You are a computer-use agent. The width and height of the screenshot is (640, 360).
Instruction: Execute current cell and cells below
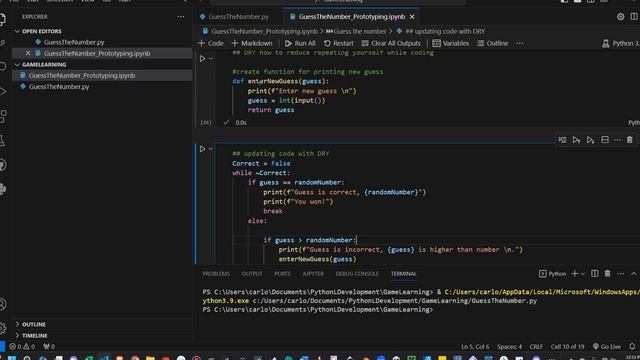coord(590,140)
